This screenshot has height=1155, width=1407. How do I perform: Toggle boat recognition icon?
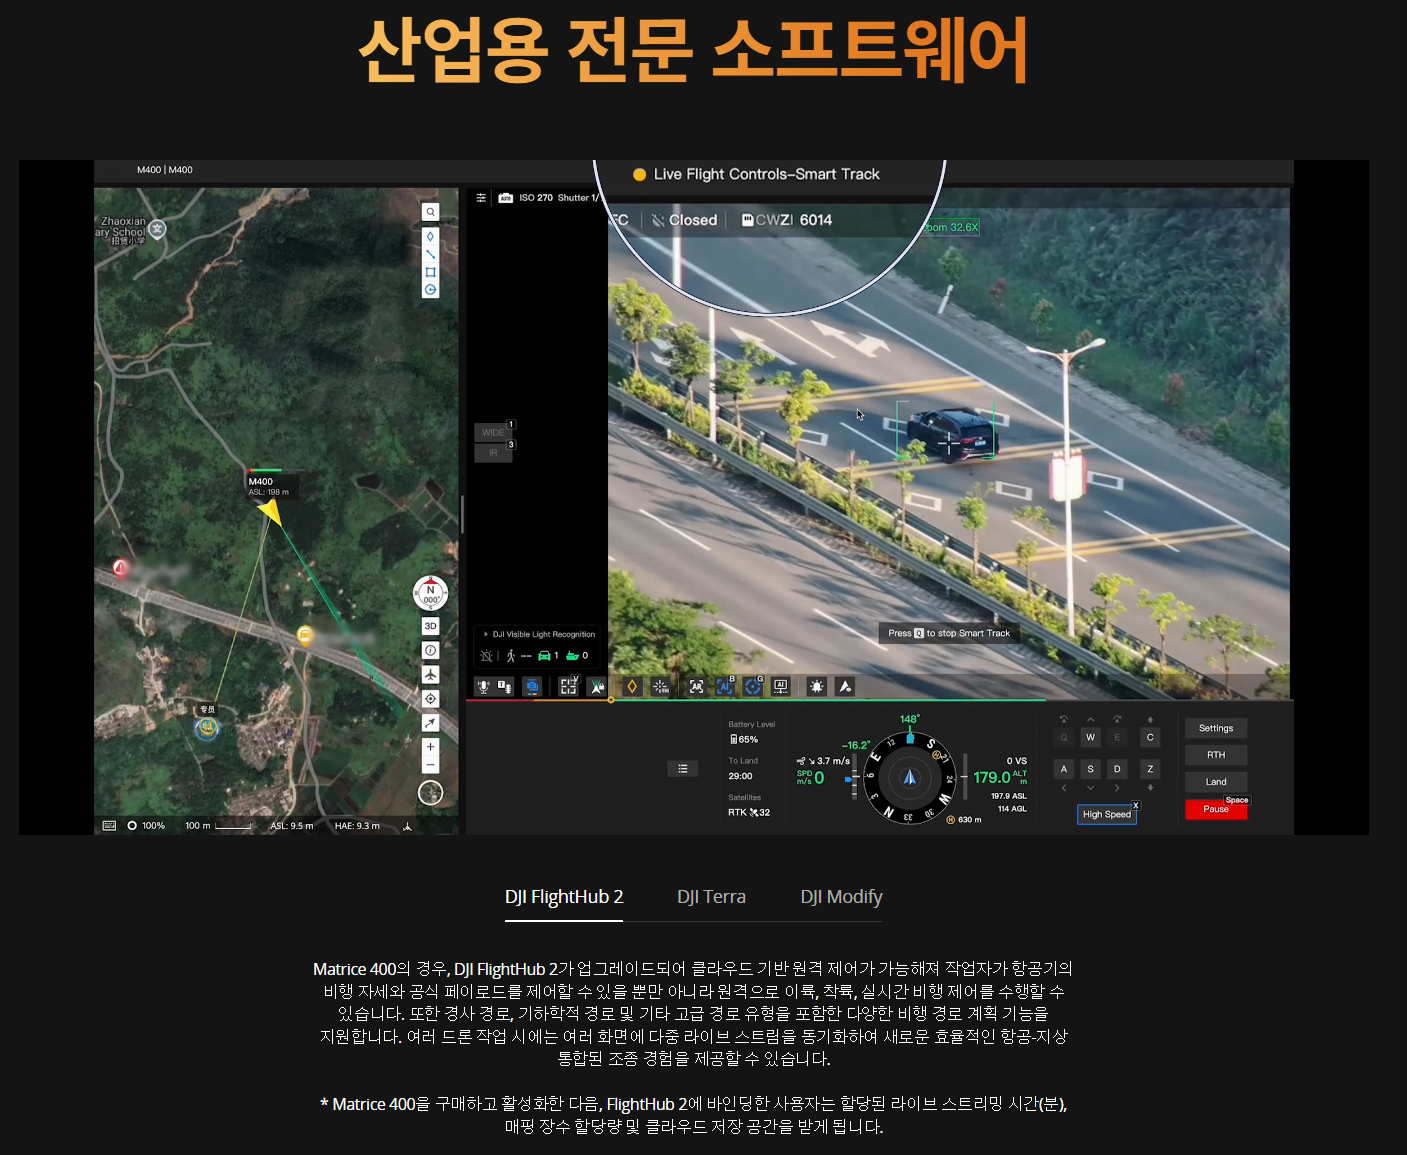[x=573, y=656]
